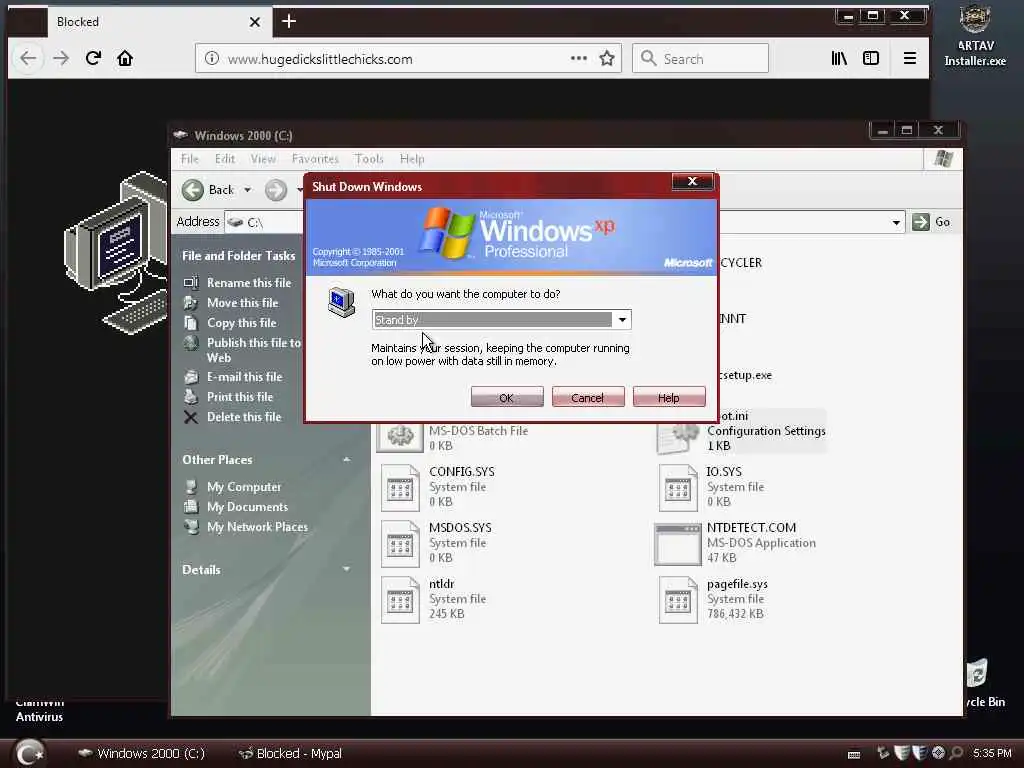Select ARTAV Installer.exe desktop icon
The image size is (1024, 768).
(975, 36)
